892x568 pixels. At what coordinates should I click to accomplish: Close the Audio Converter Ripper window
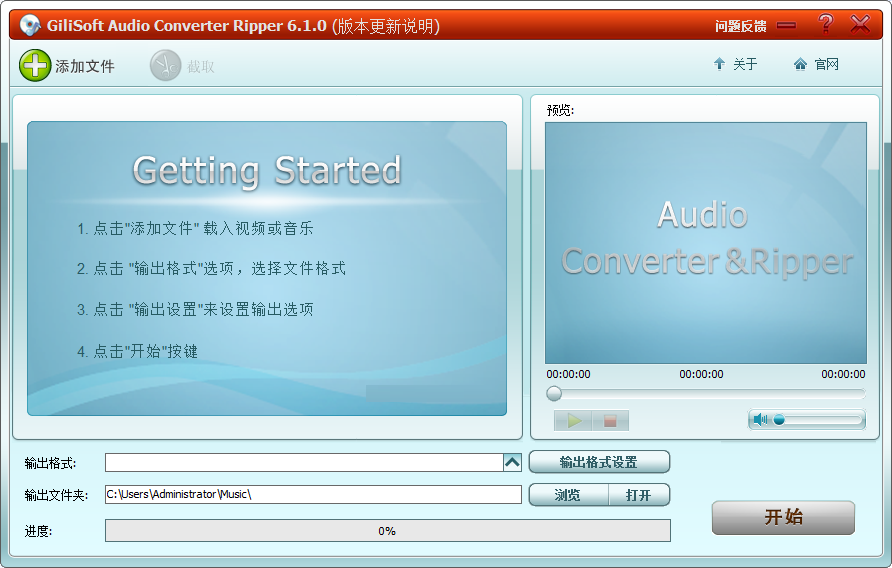(x=860, y=24)
